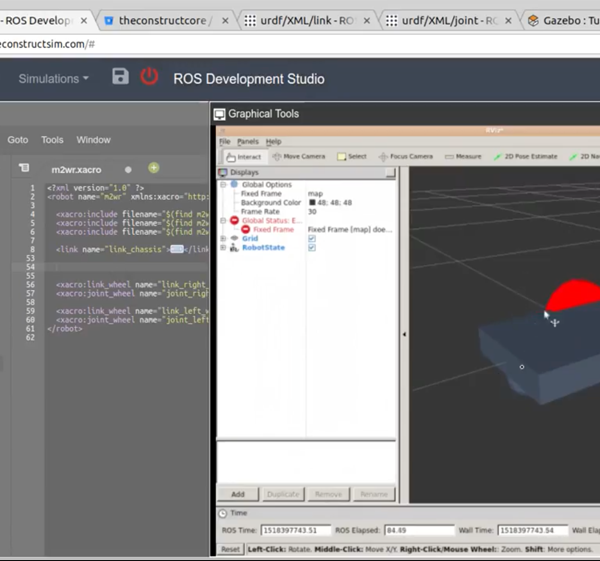Collapse the Global Options tree node
This screenshot has height=561, width=600.
[x=223, y=185]
